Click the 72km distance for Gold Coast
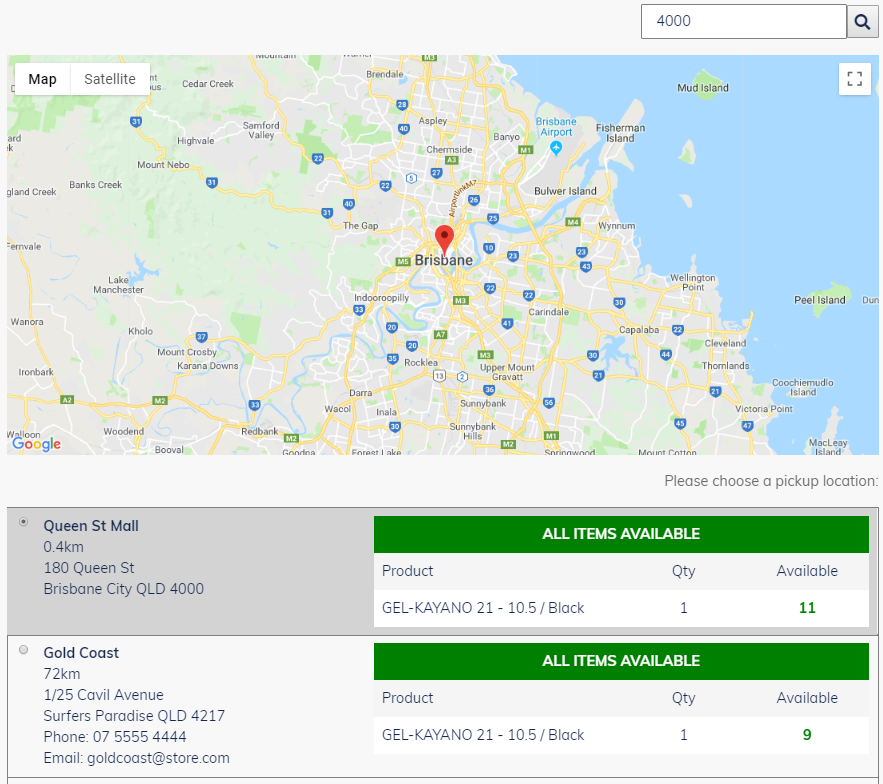Image resolution: width=883 pixels, height=784 pixels. tap(62, 674)
